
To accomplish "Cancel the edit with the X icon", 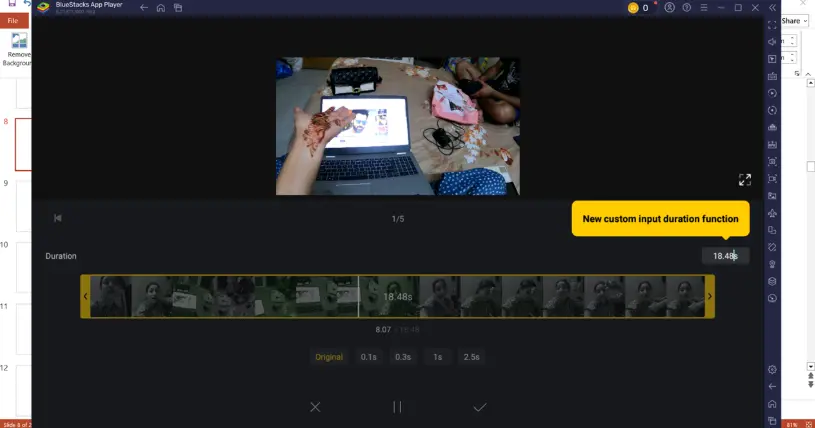I will 315,407.
